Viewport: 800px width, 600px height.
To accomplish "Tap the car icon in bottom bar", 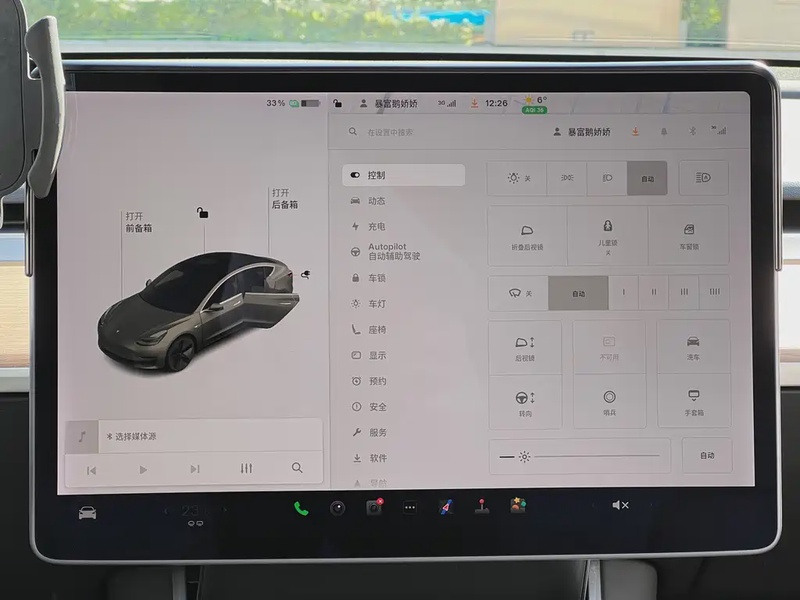I will point(88,512).
